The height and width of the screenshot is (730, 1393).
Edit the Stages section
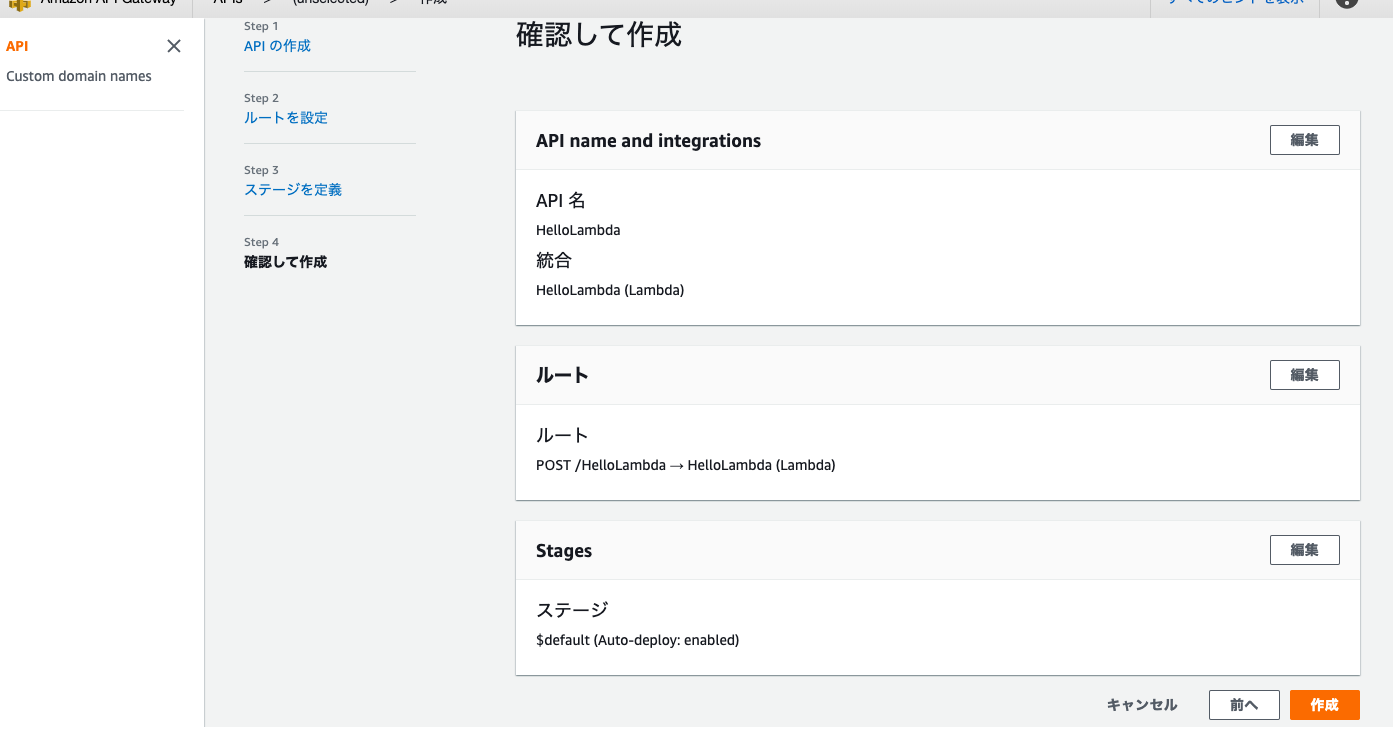(1304, 549)
